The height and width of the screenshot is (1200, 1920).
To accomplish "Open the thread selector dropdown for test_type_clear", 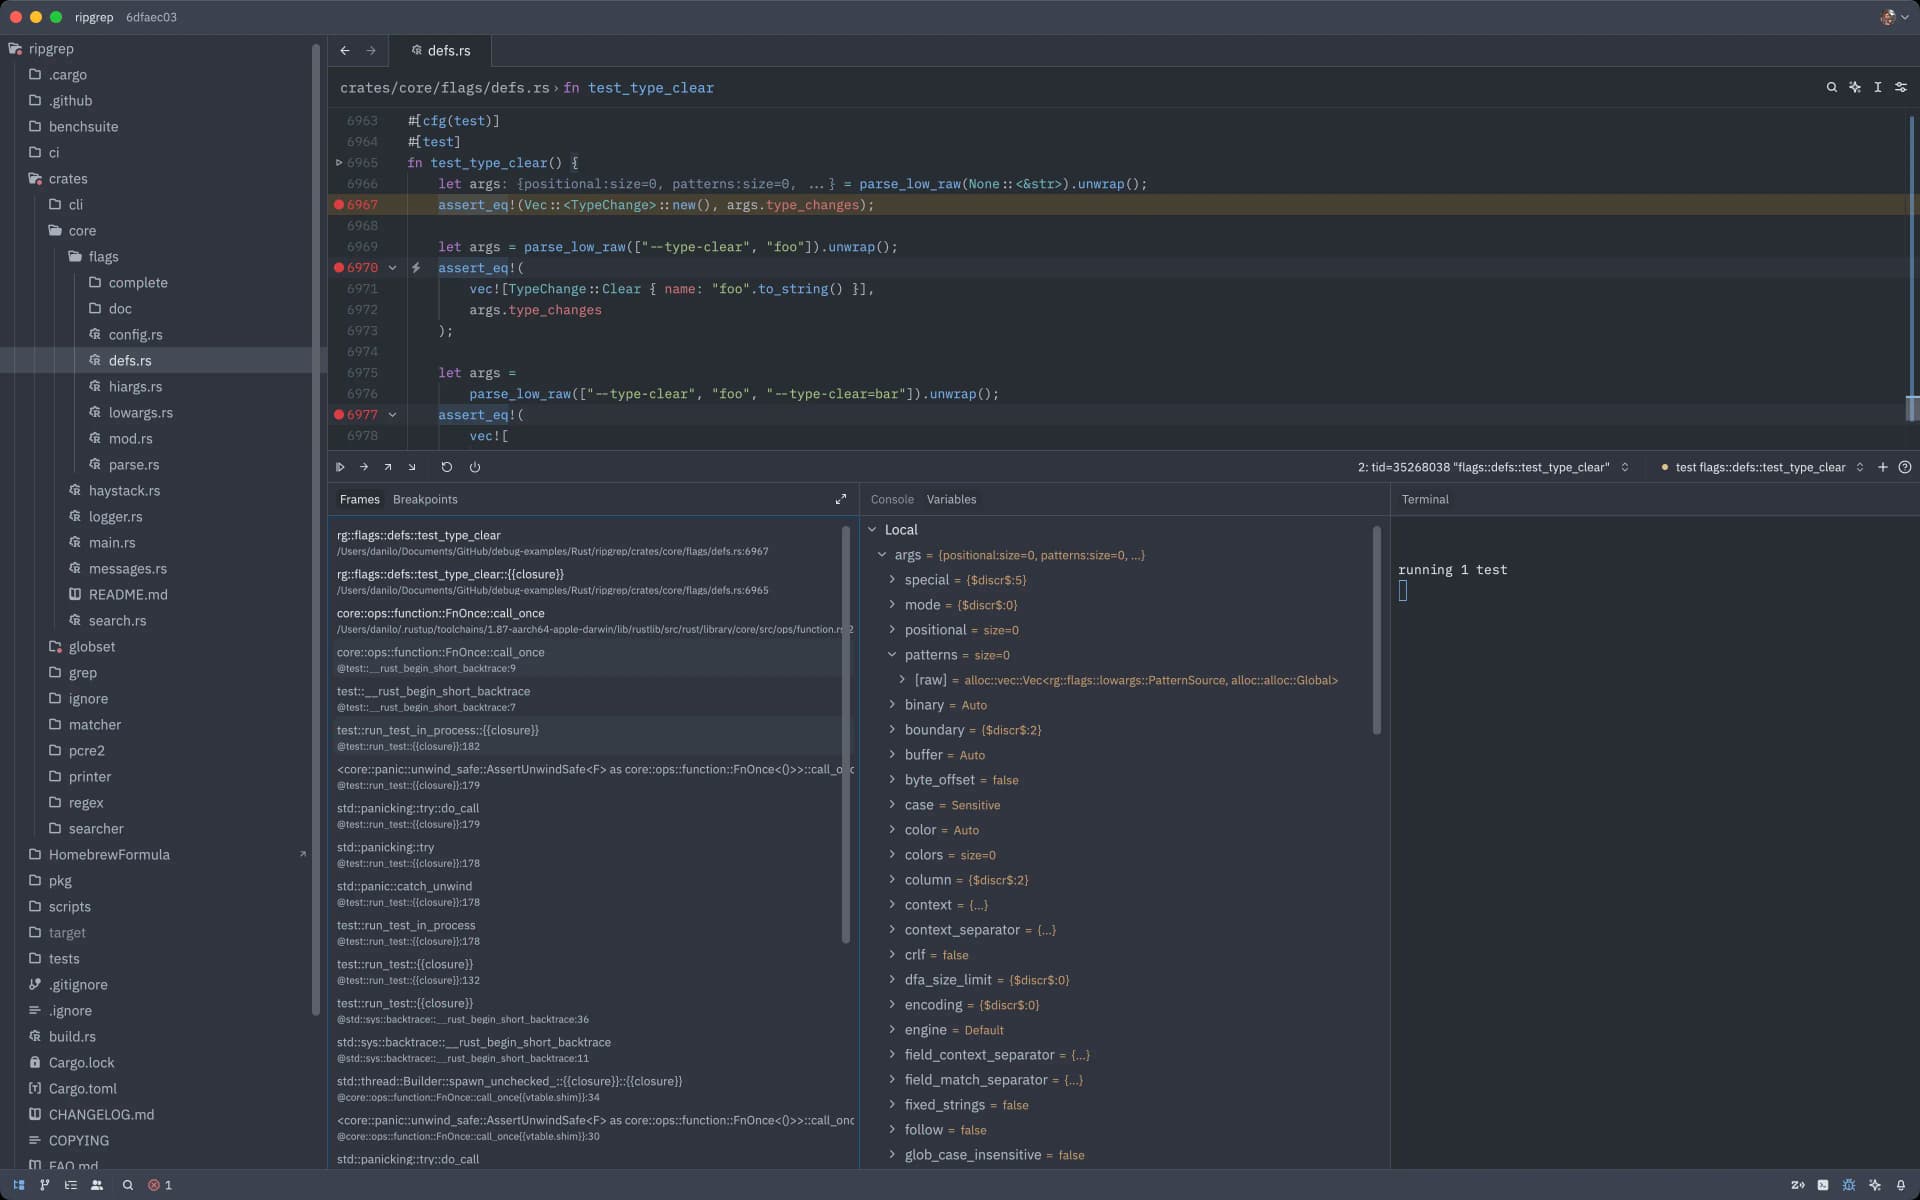I will (1493, 467).
